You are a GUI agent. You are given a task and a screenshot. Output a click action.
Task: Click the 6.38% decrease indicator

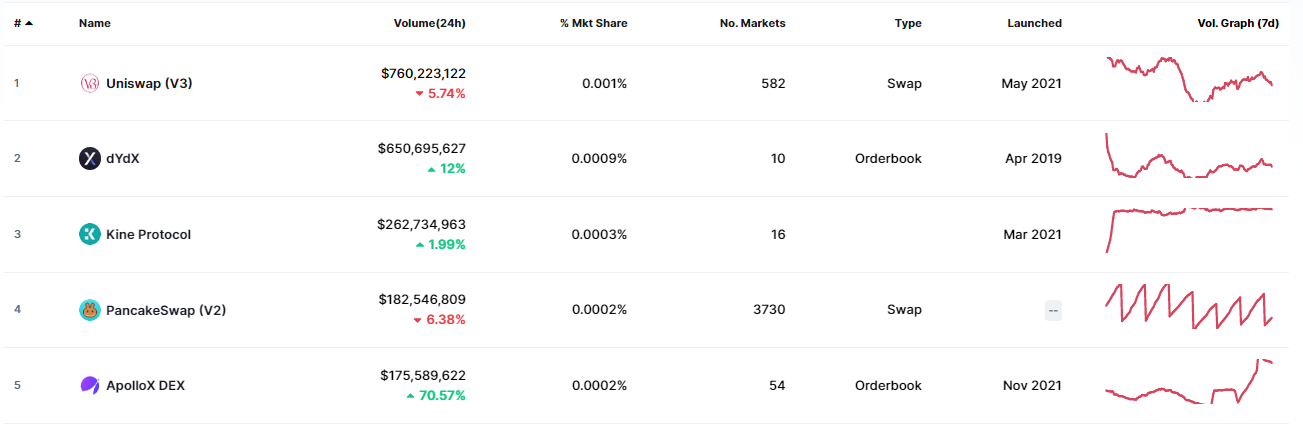(x=440, y=319)
